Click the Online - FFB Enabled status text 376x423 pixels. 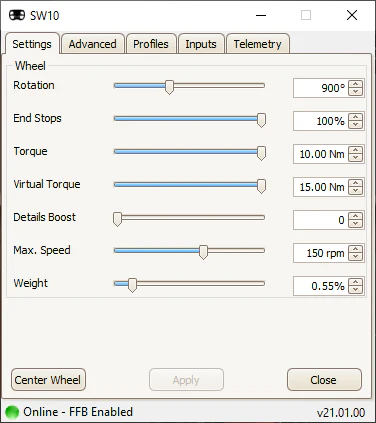point(78,412)
